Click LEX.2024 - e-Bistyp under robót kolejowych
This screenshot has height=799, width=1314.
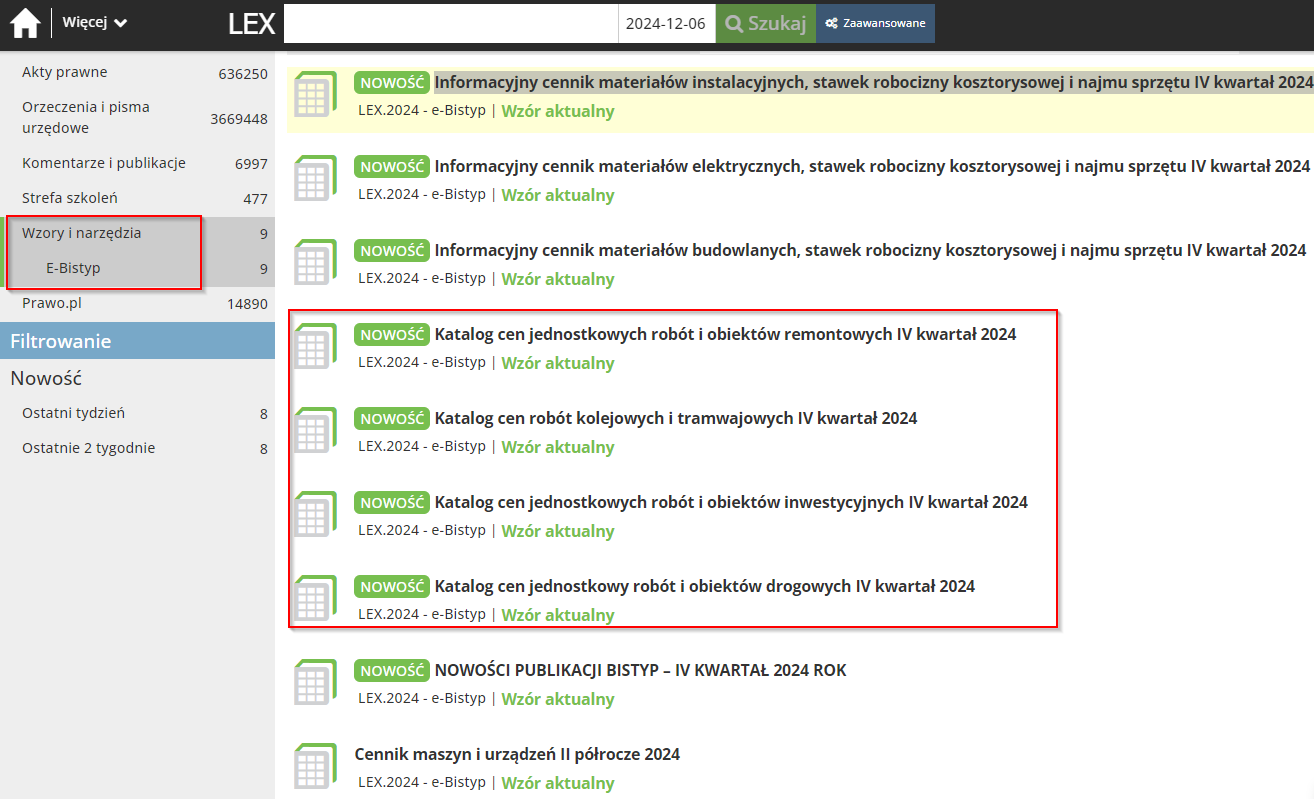pyautogui.click(x=422, y=446)
